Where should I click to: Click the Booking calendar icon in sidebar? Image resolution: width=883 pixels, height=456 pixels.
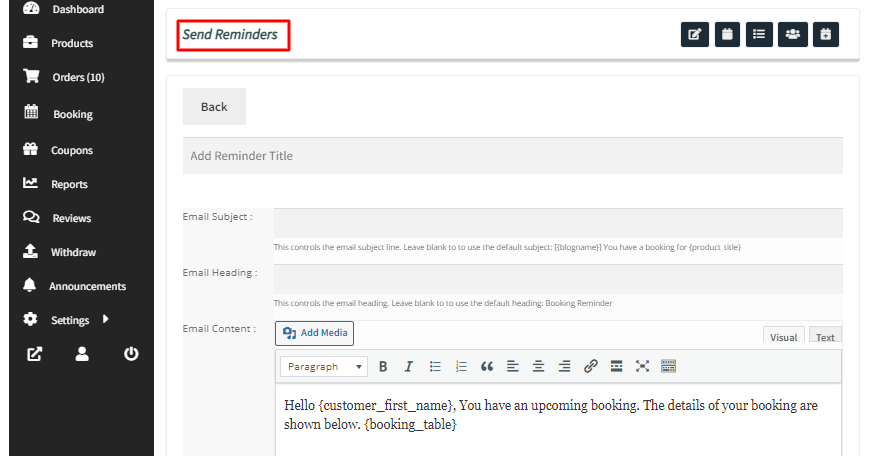(31, 111)
